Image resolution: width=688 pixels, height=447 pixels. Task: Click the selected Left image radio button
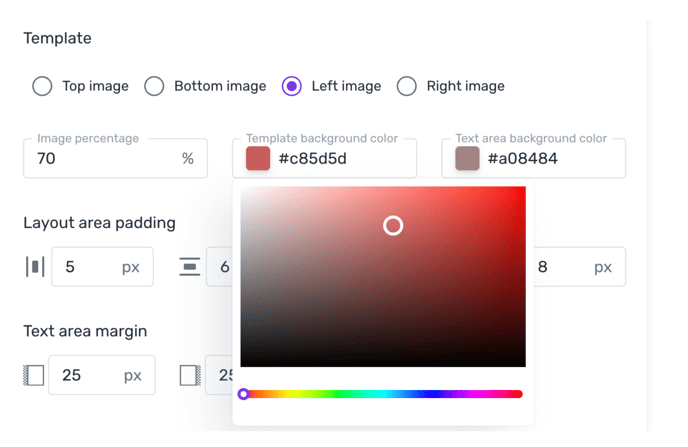292,86
